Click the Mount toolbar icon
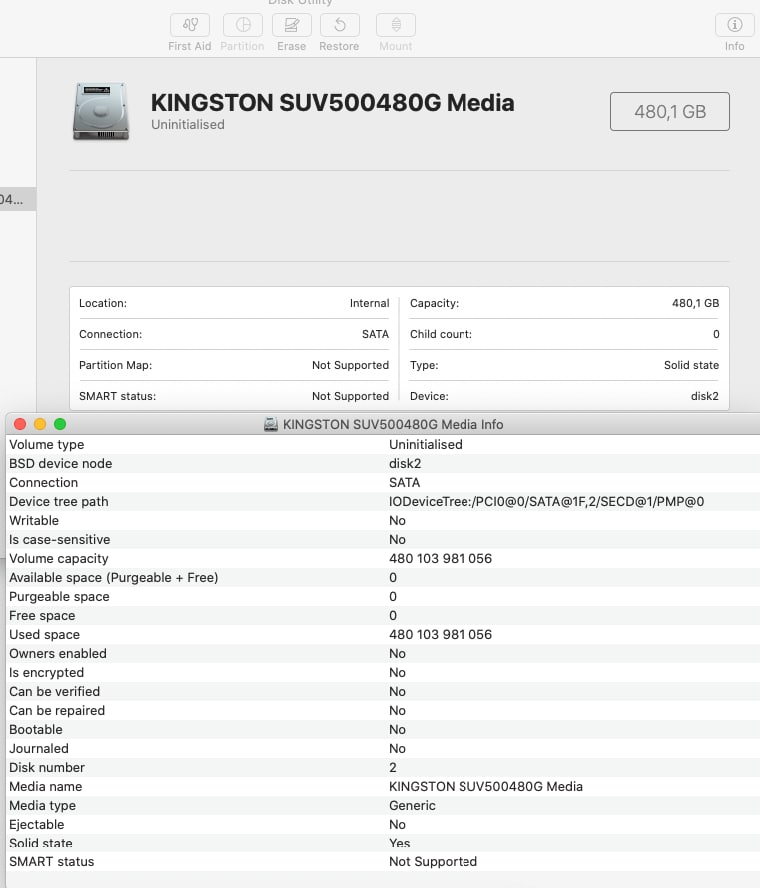 (x=396, y=33)
